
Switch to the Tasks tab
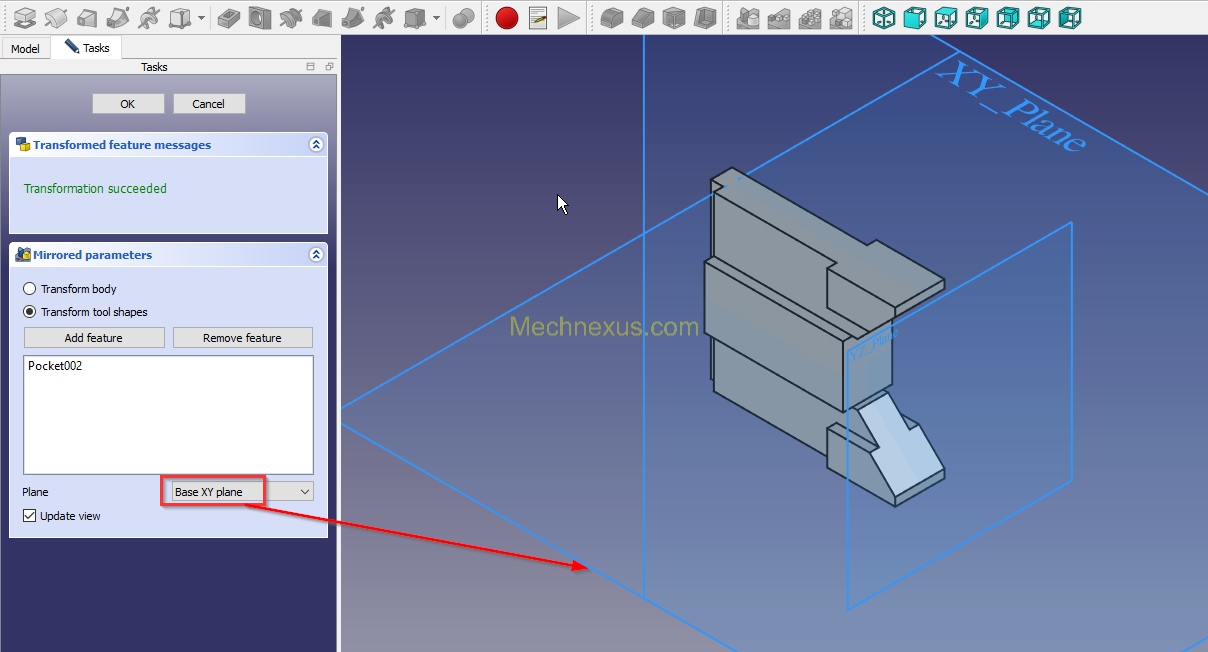pos(87,47)
